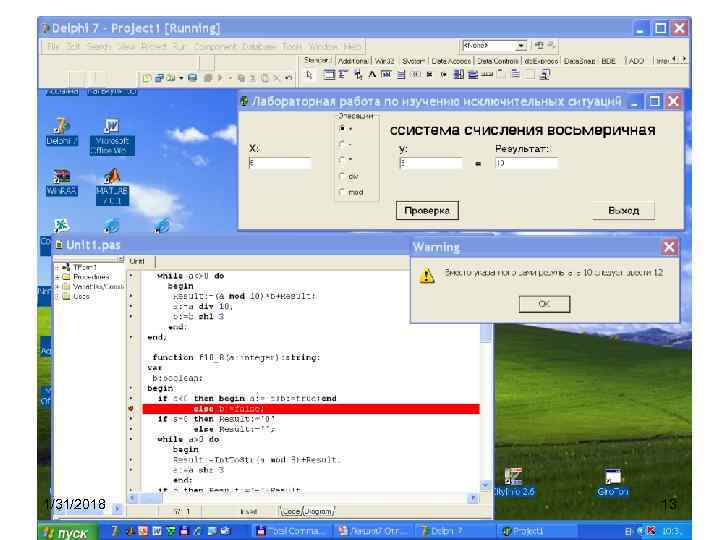Select the '+' operation radio button
The height and width of the screenshot is (540, 720).
pyautogui.click(x=341, y=129)
